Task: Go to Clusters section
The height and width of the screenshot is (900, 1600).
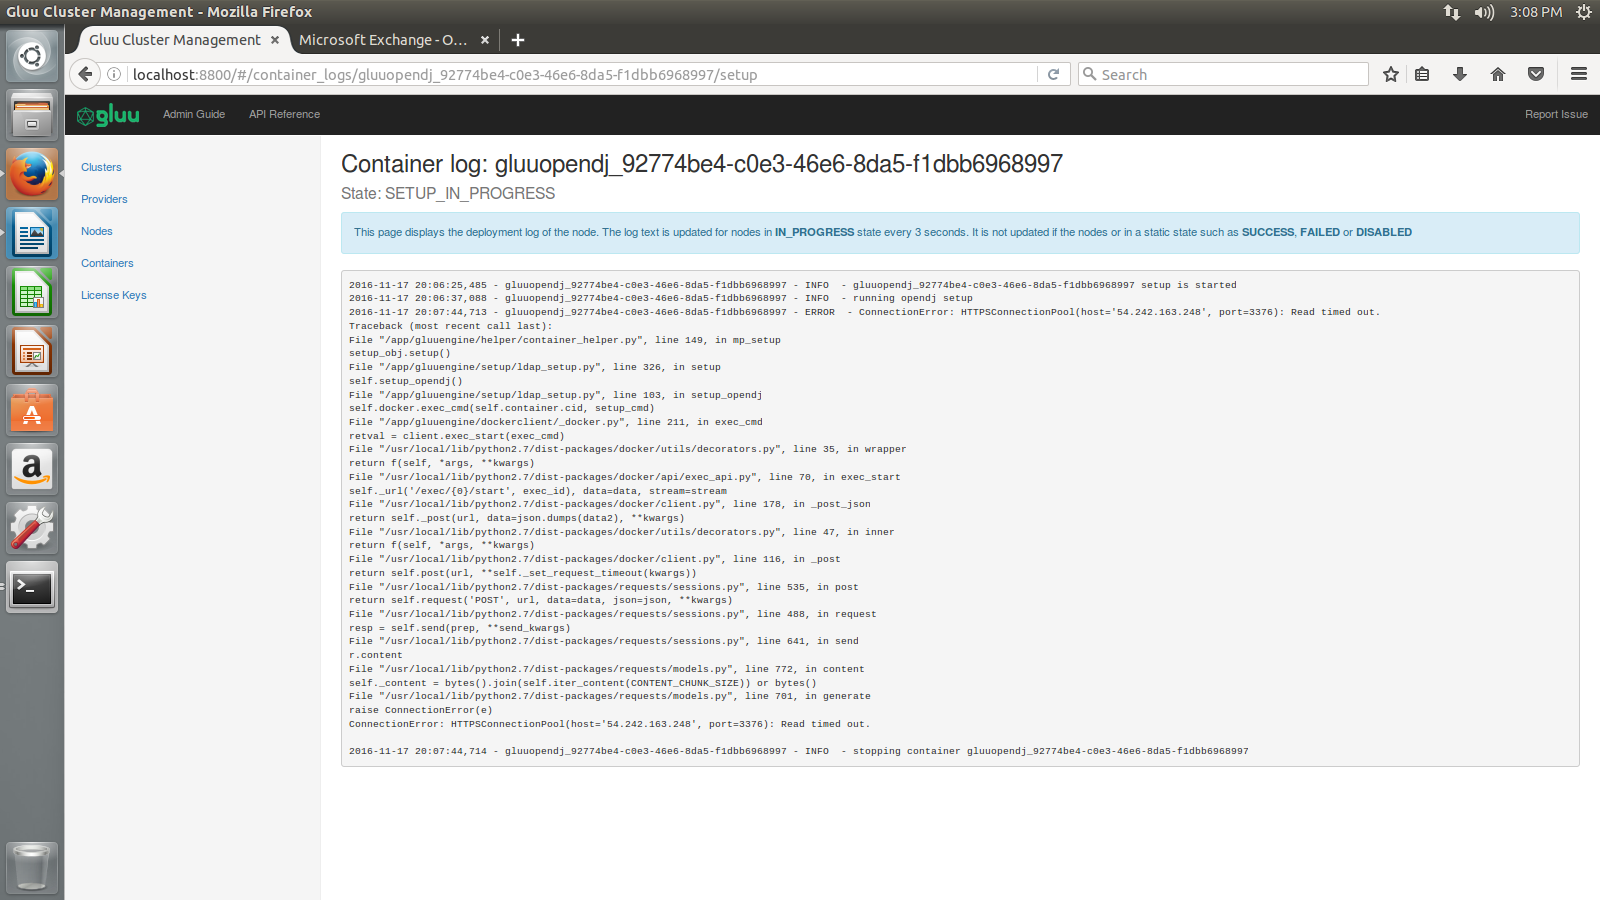Action: point(101,167)
